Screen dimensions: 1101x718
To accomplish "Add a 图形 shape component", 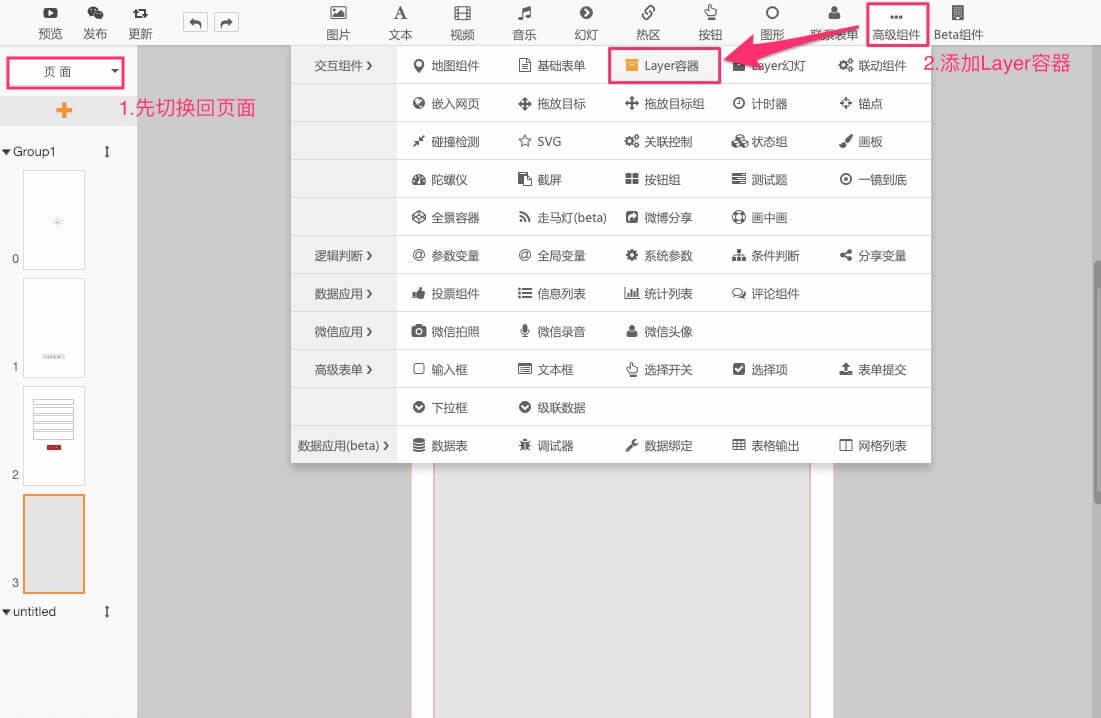I will 772,22.
